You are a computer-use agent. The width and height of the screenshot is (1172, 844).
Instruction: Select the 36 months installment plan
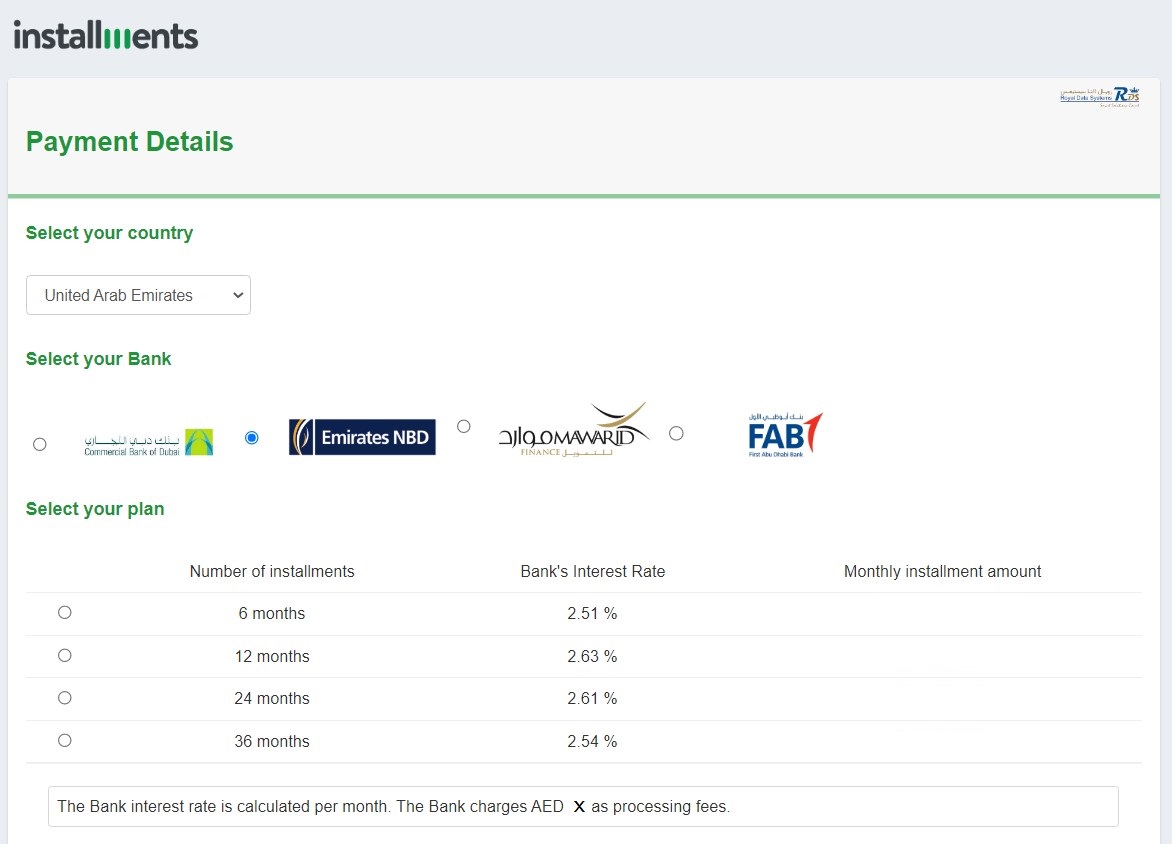(65, 741)
